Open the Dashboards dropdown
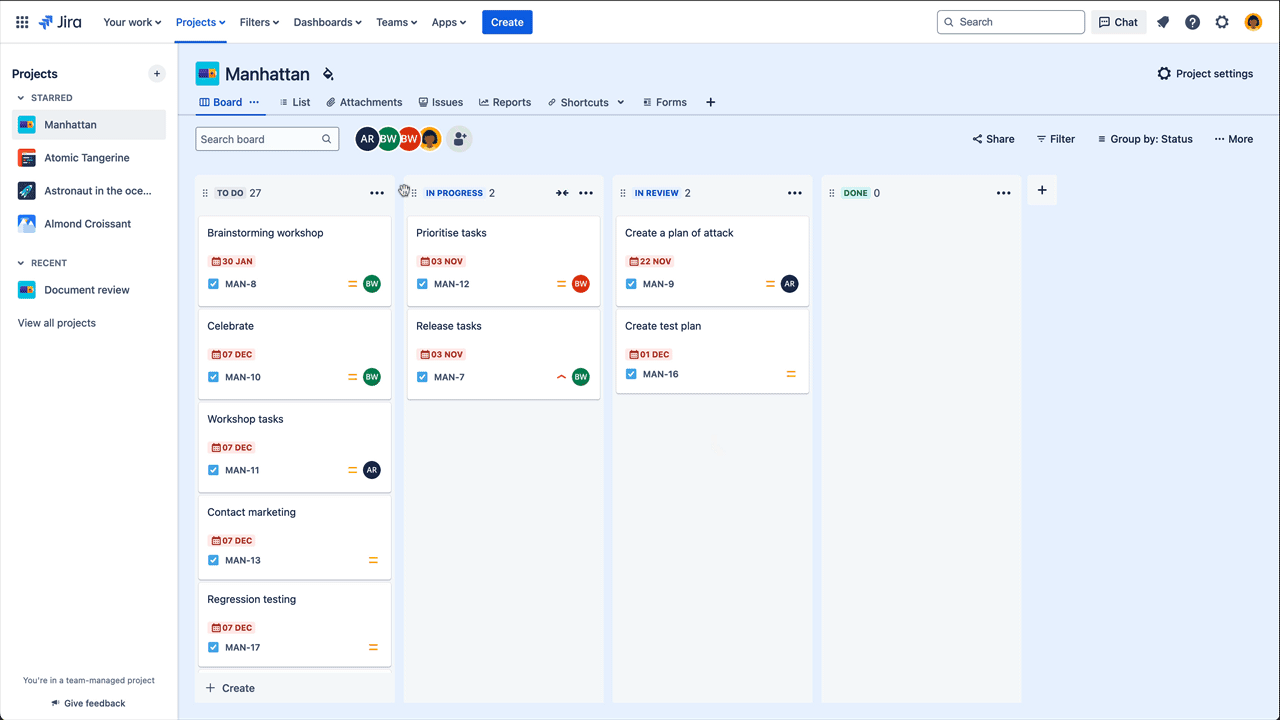The width and height of the screenshot is (1280, 720). click(328, 22)
